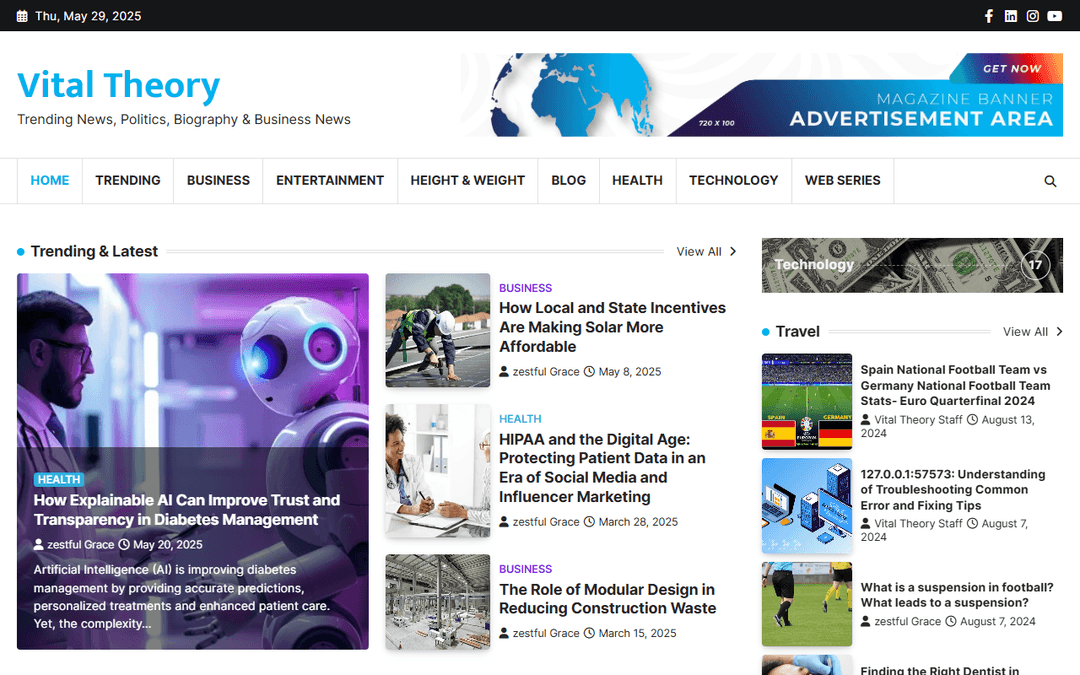Open the LinkedIn social link
This screenshot has height=675, width=1080.
pyautogui.click(x=1010, y=16)
